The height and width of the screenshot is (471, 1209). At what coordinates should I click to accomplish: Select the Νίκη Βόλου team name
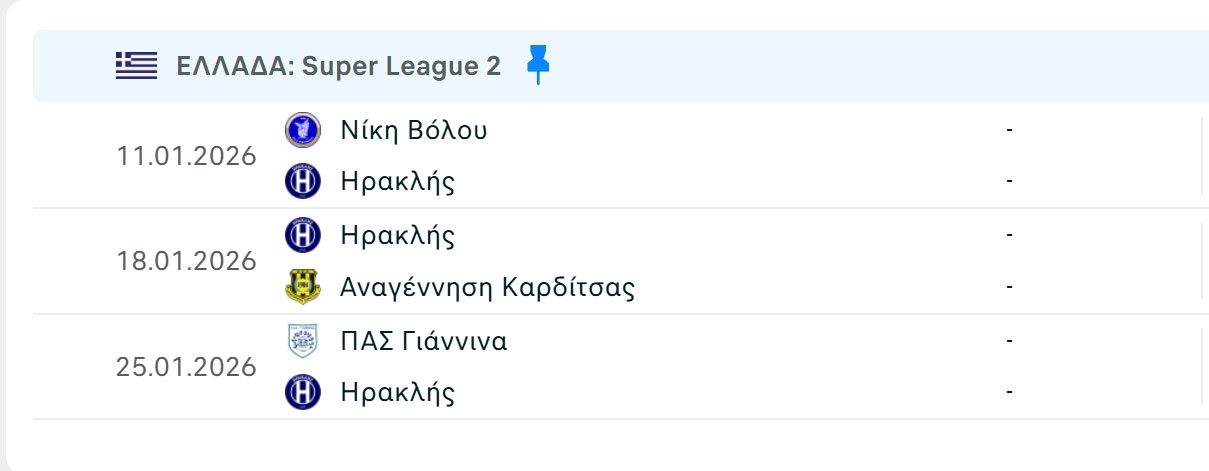point(414,130)
